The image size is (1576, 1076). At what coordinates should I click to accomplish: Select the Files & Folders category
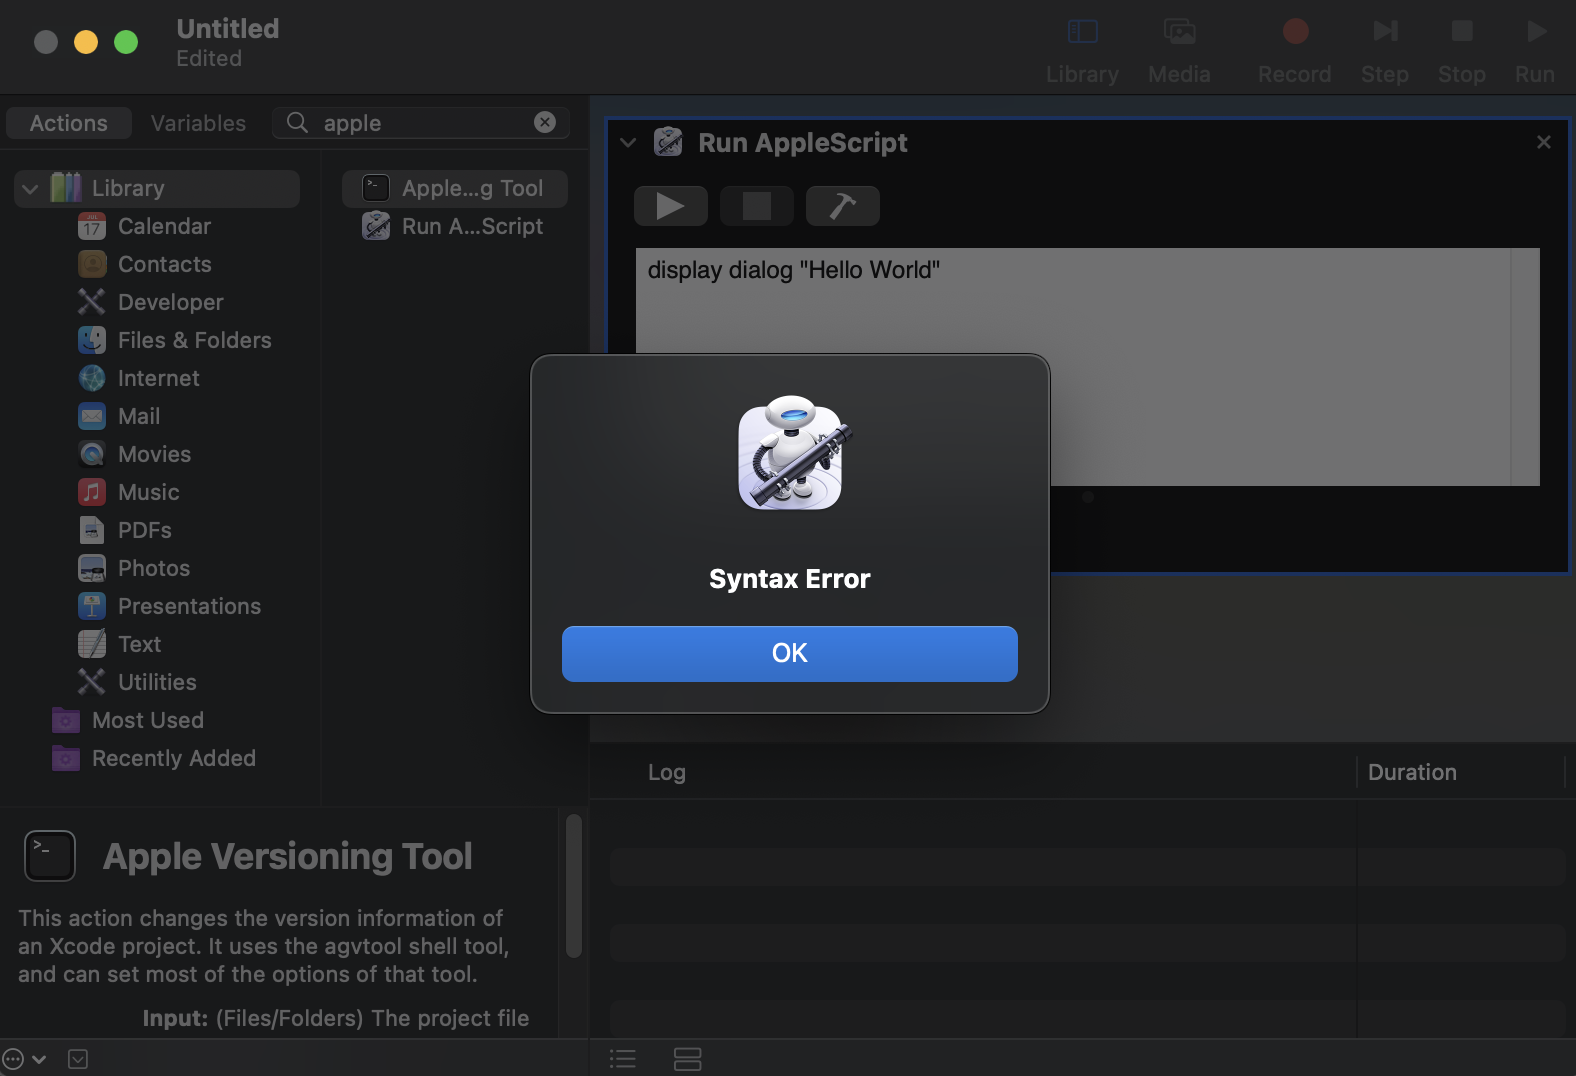(194, 341)
